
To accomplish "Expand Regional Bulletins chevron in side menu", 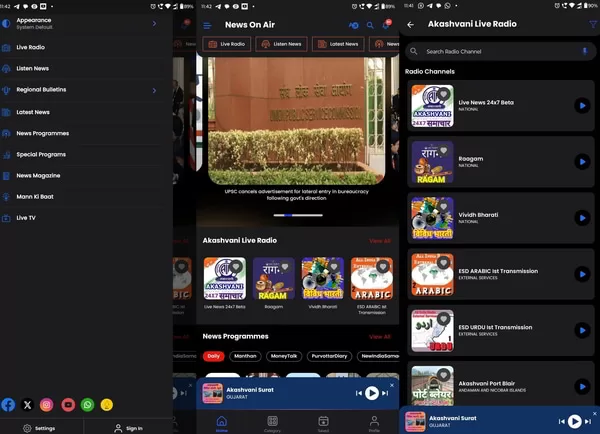I will (x=154, y=91).
